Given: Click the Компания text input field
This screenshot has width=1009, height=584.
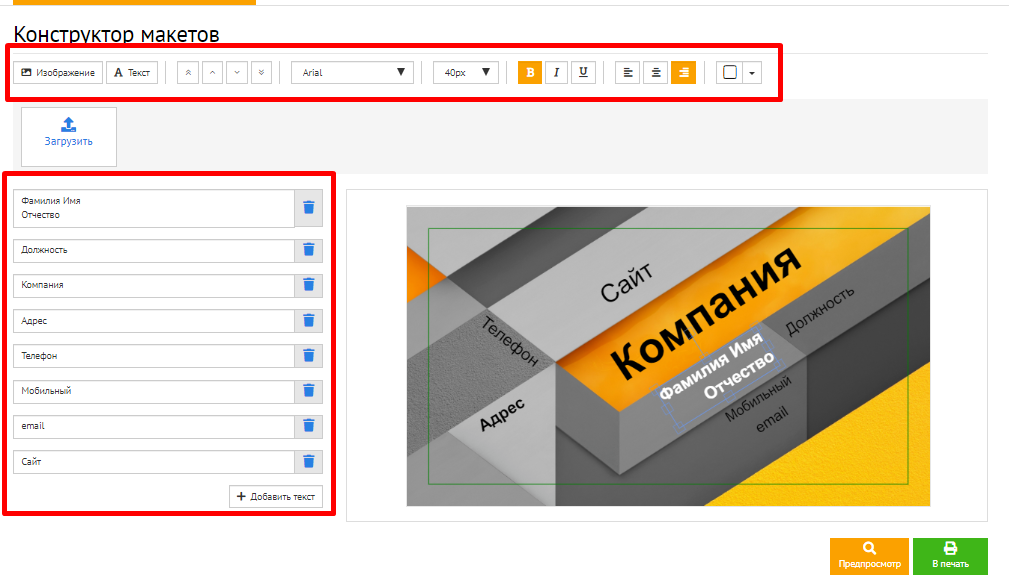Looking at the screenshot, I should pyautogui.click(x=154, y=285).
